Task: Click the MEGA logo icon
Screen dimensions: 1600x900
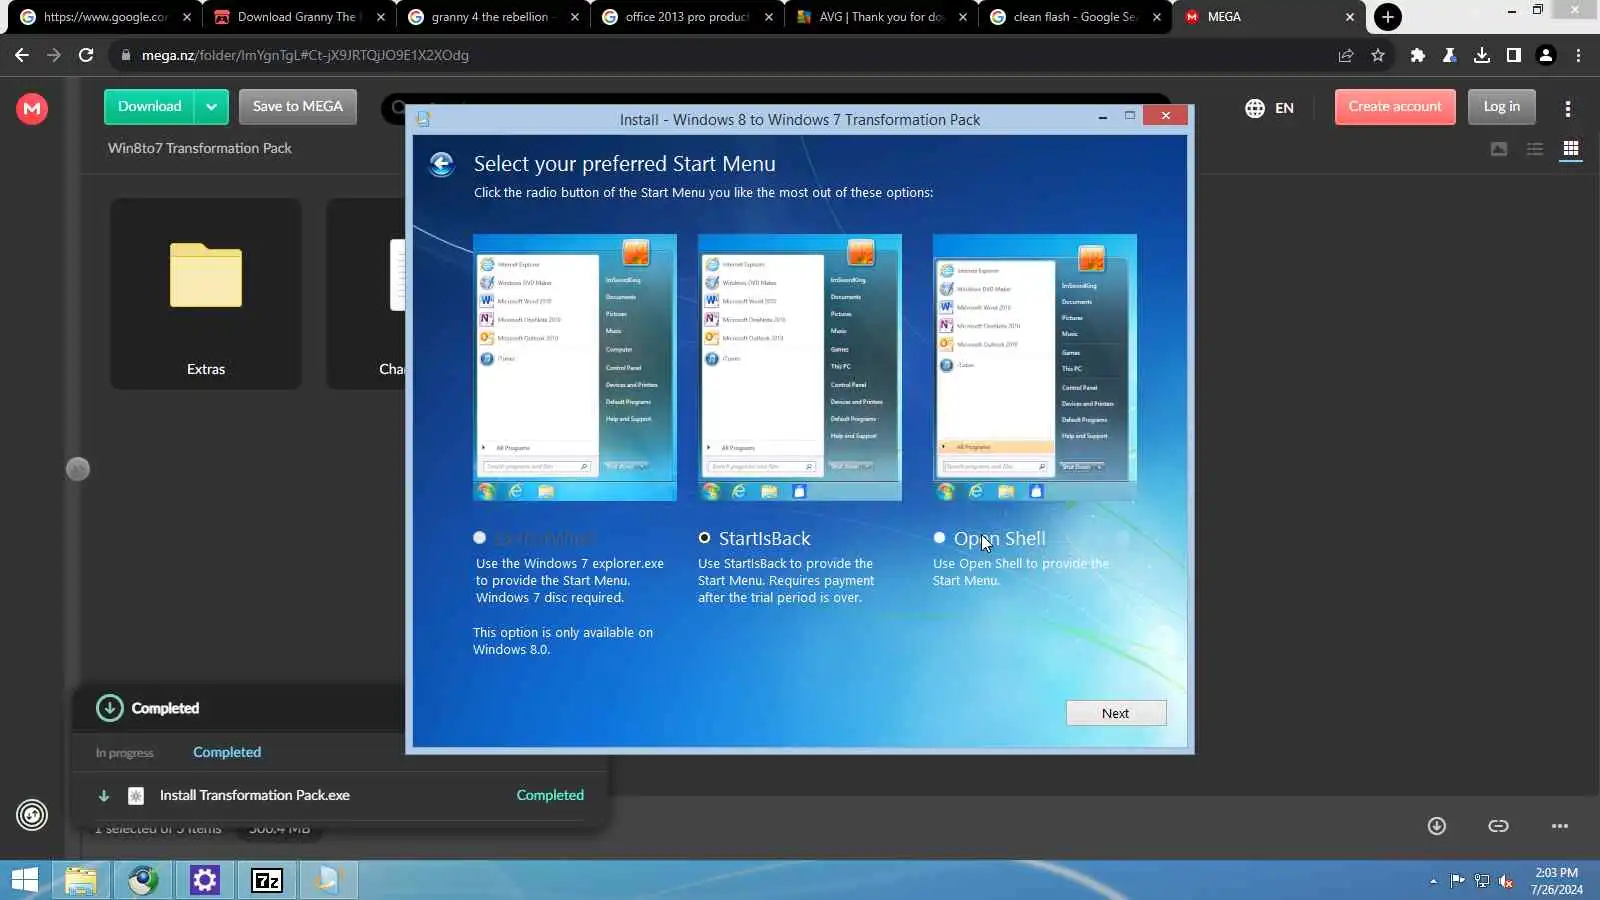Action: 32,108
